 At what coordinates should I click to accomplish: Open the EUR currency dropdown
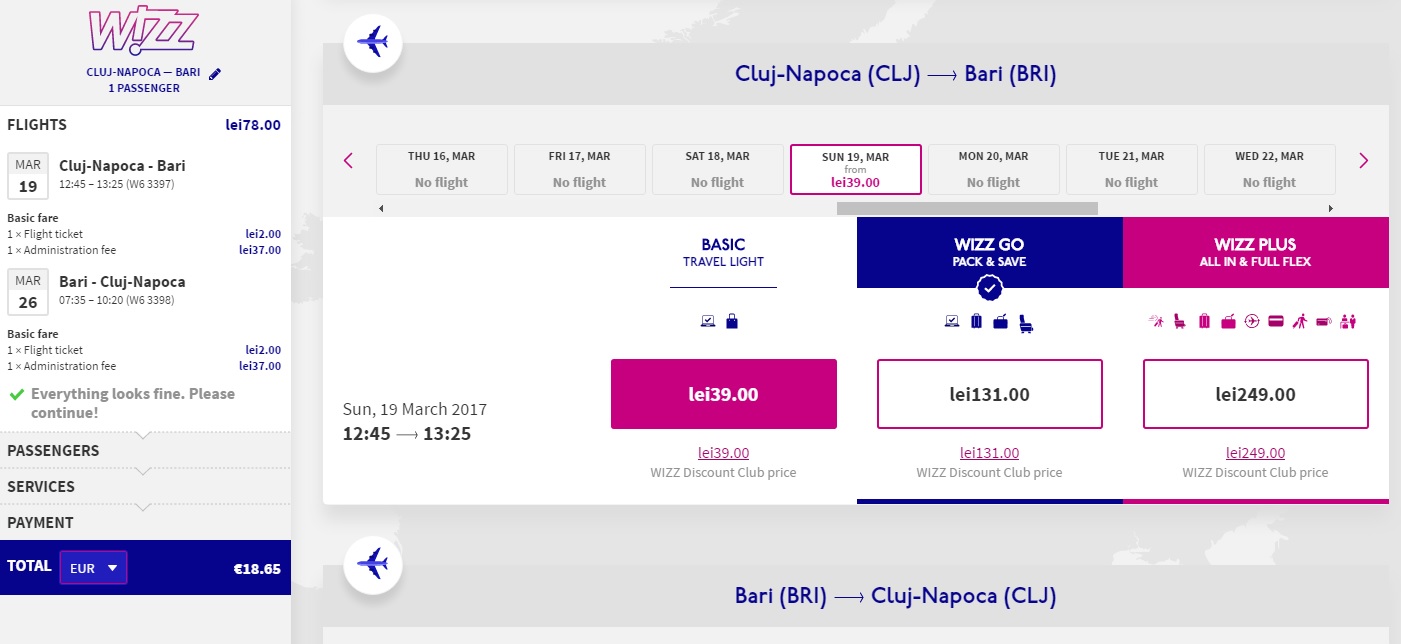tap(93, 568)
